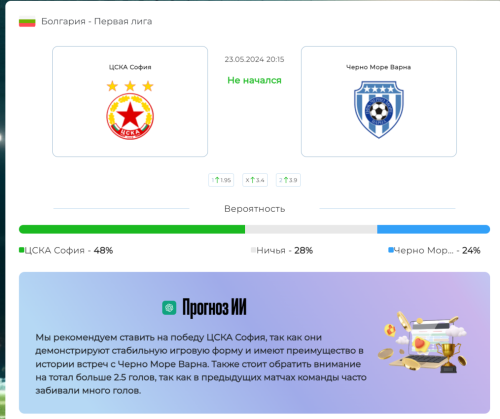
Task: Select the draw odds 3.4
Action: 255,180
